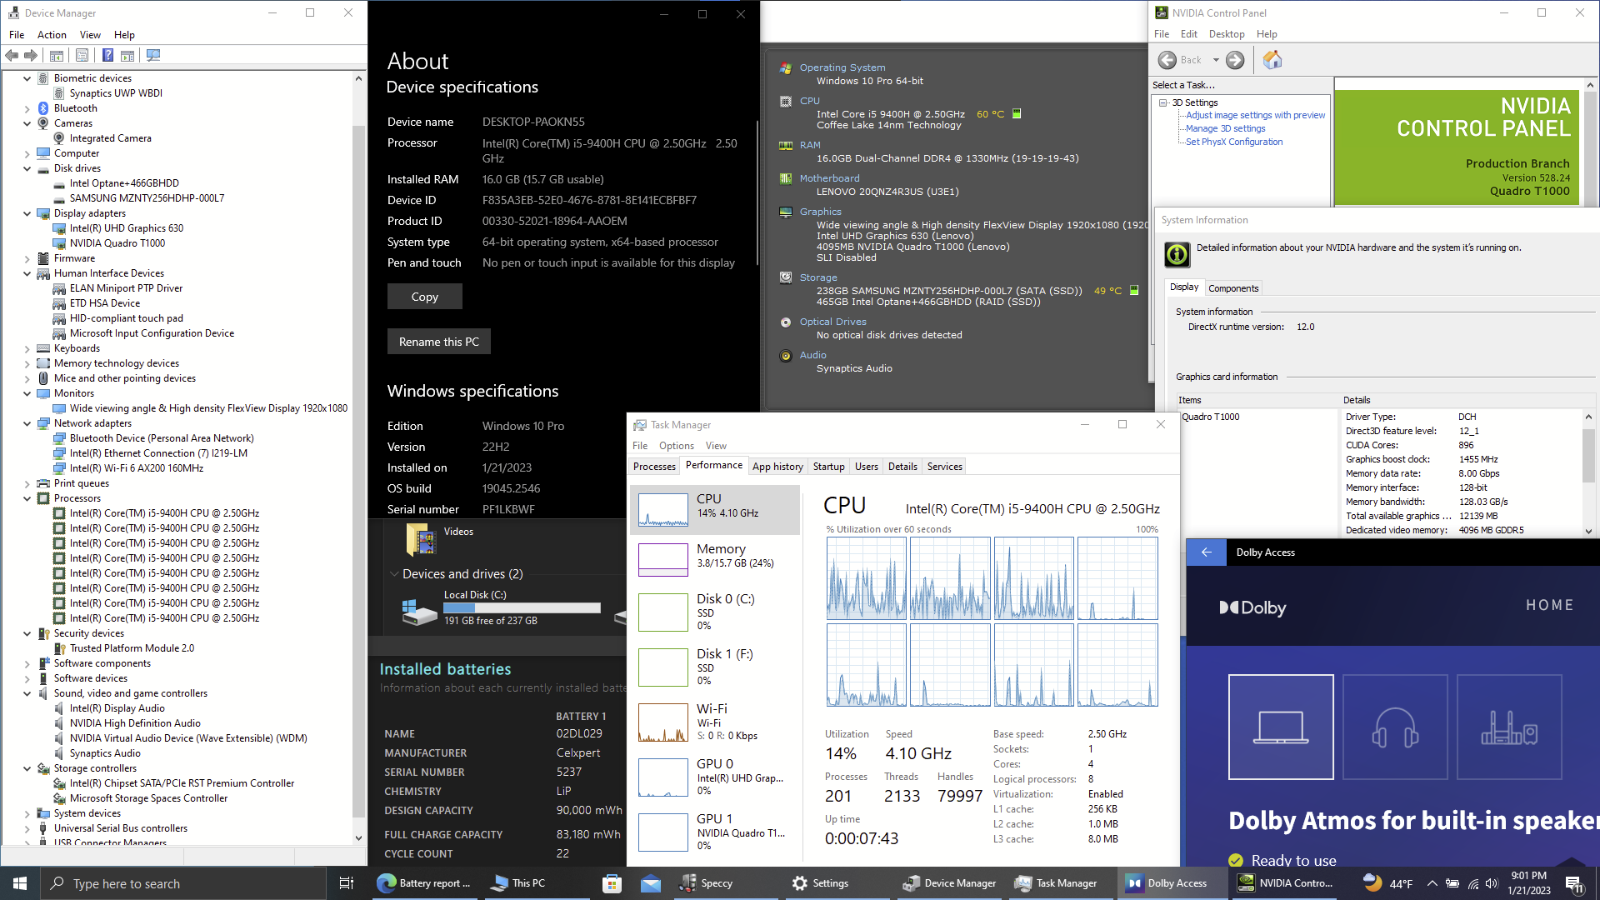The image size is (1600, 900).
Task: Click Local Disk C: usage bar
Action: 522,608
